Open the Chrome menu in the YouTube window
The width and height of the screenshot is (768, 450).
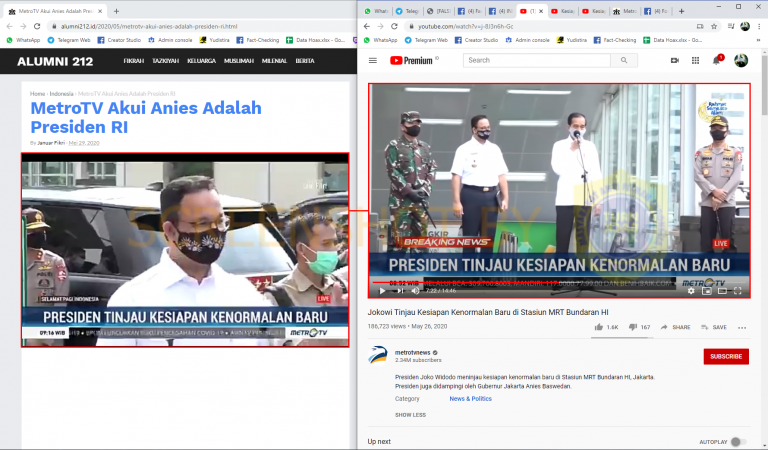(x=760, y=26)
